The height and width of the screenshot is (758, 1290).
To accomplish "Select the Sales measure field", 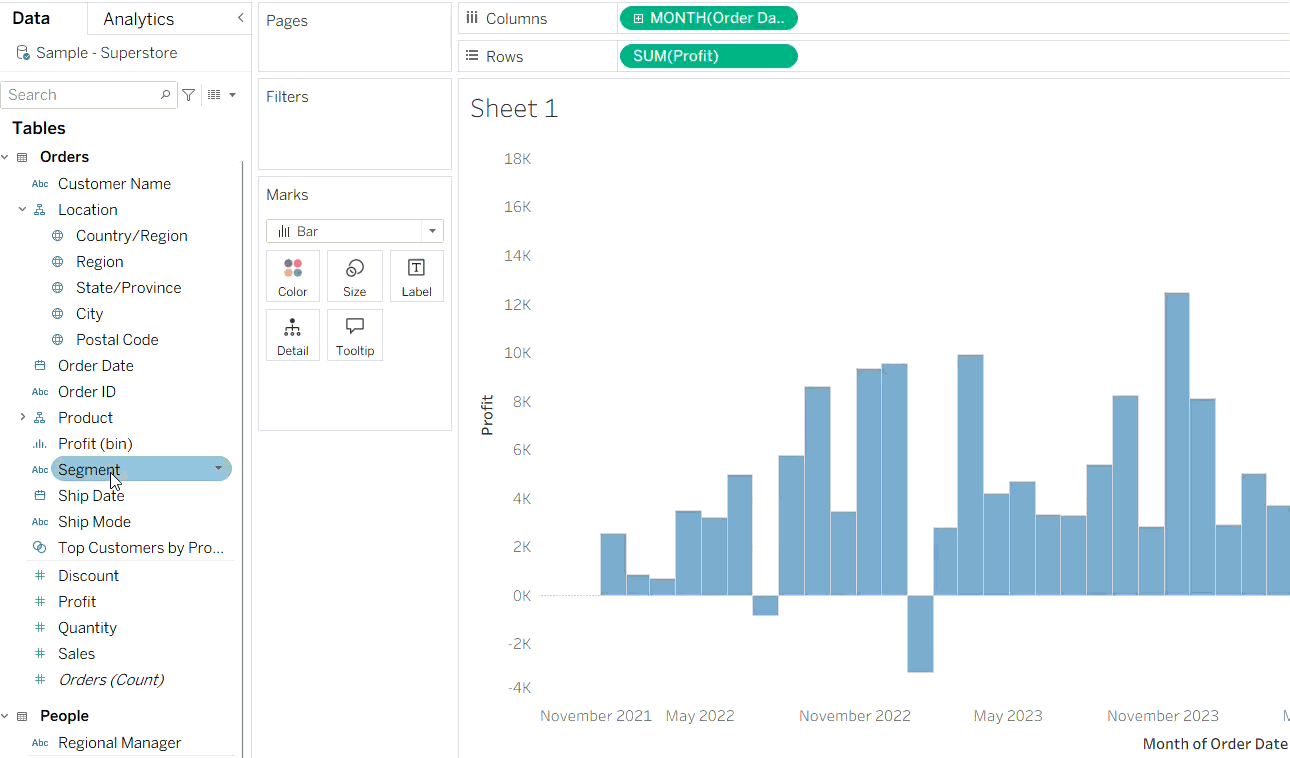I will [76, 654].
